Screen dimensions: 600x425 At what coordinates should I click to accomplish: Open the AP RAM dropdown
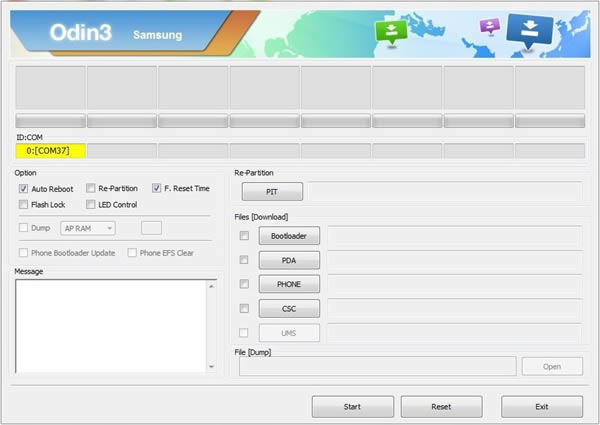[88, 228]
